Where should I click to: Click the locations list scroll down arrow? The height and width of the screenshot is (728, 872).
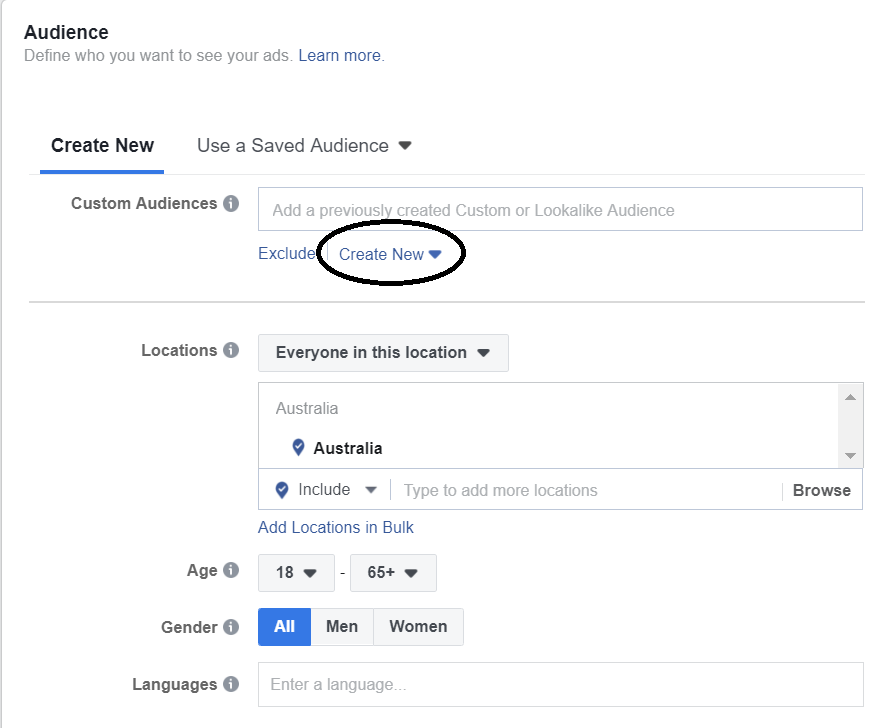850,455
